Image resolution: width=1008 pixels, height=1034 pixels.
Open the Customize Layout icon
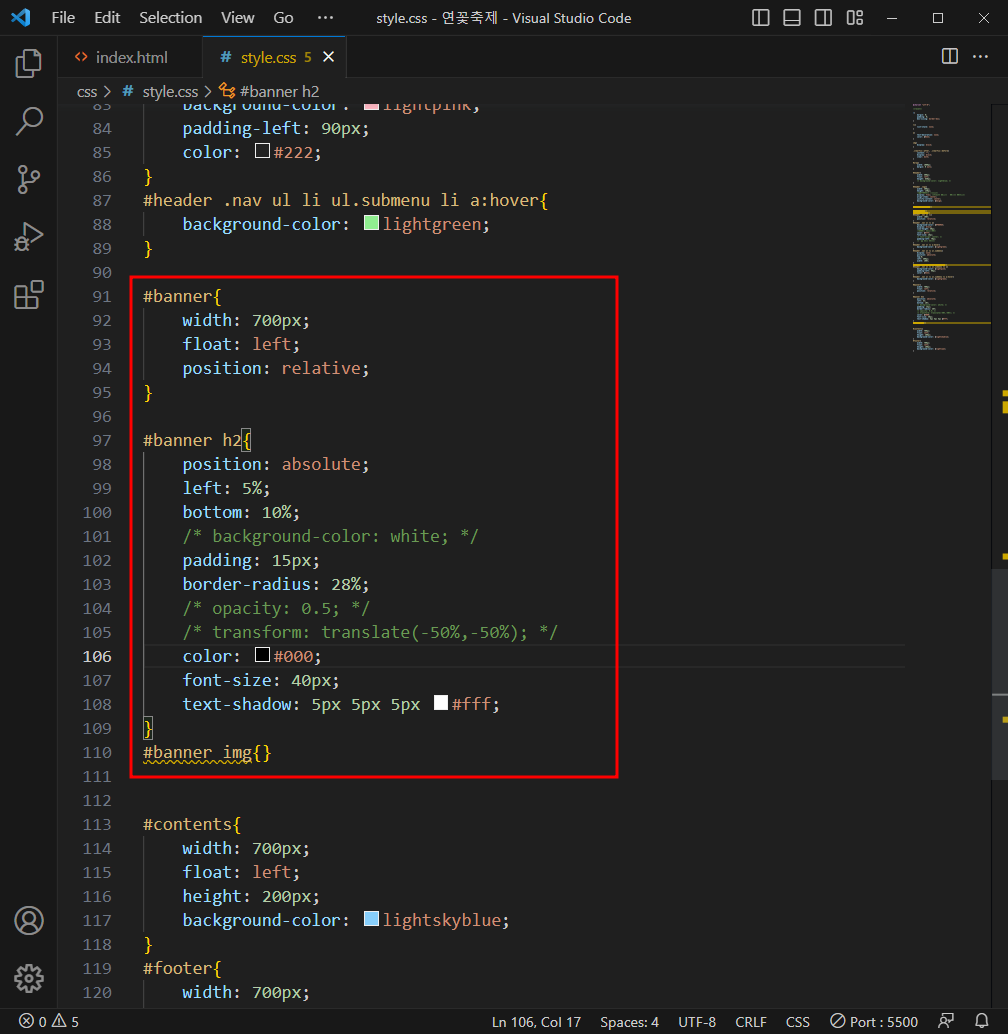(x=854, y=18)
